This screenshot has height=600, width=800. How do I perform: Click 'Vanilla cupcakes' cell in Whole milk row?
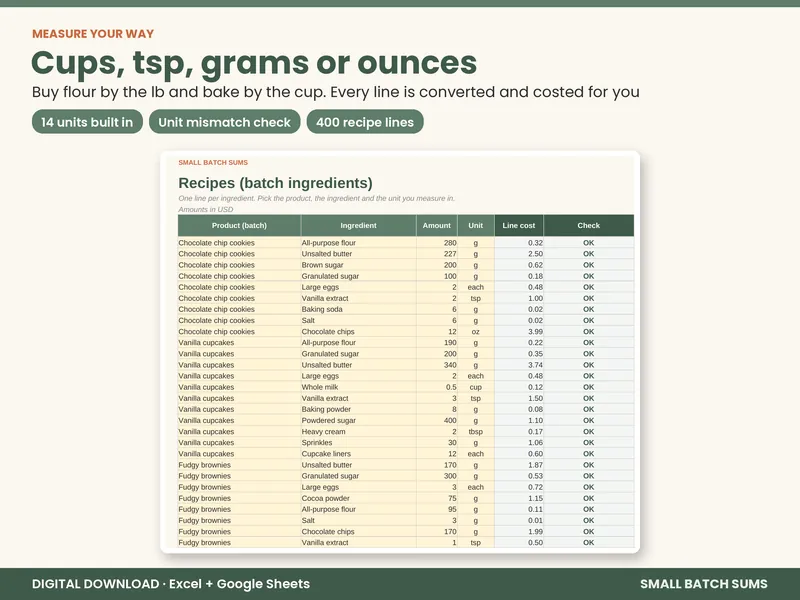coord(239,387)
